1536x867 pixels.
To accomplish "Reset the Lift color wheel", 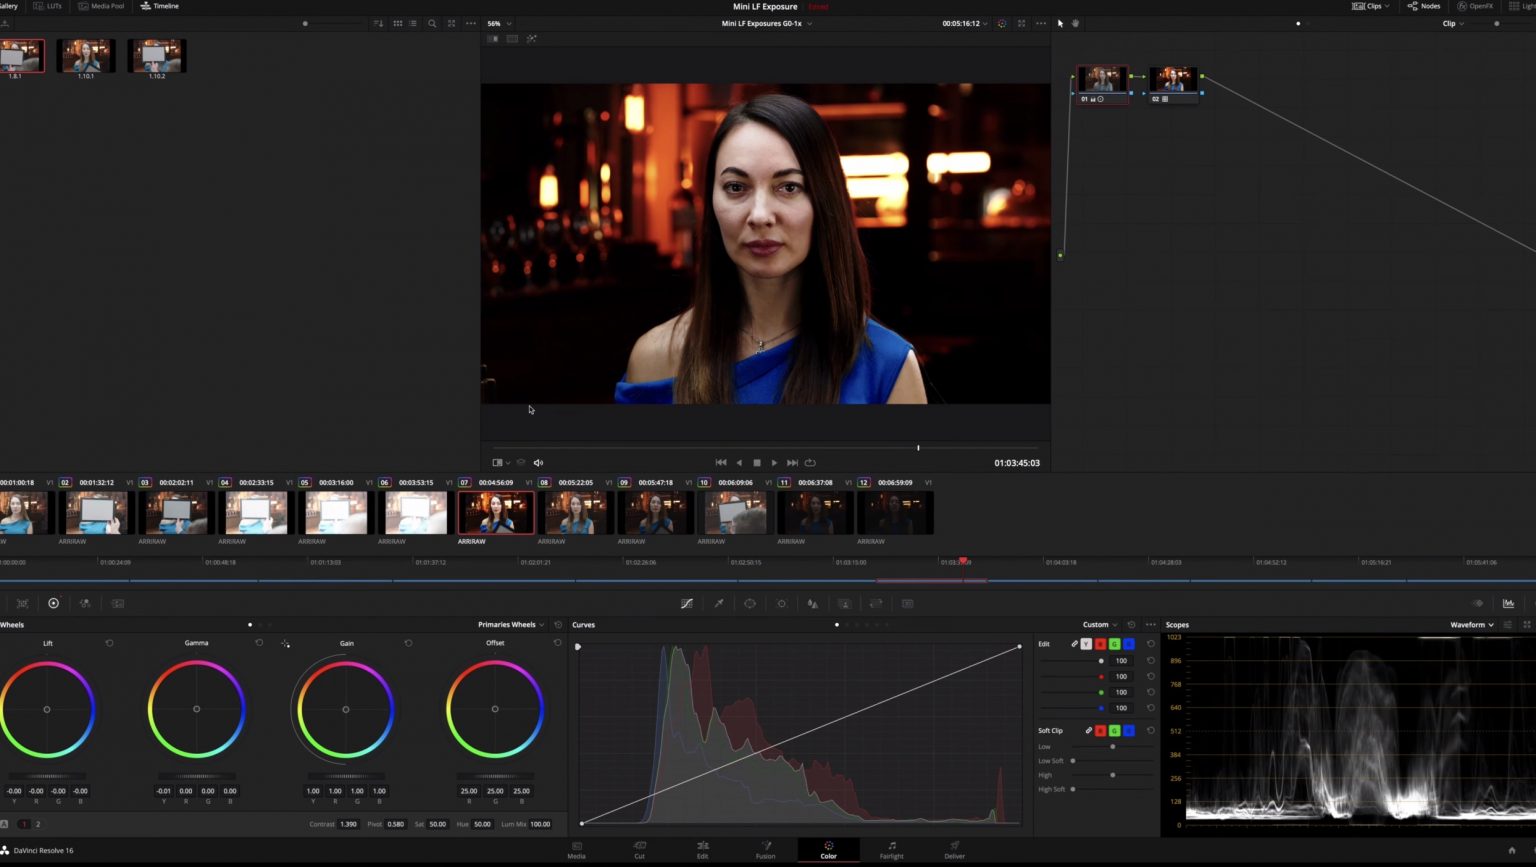I will point(110,643).
